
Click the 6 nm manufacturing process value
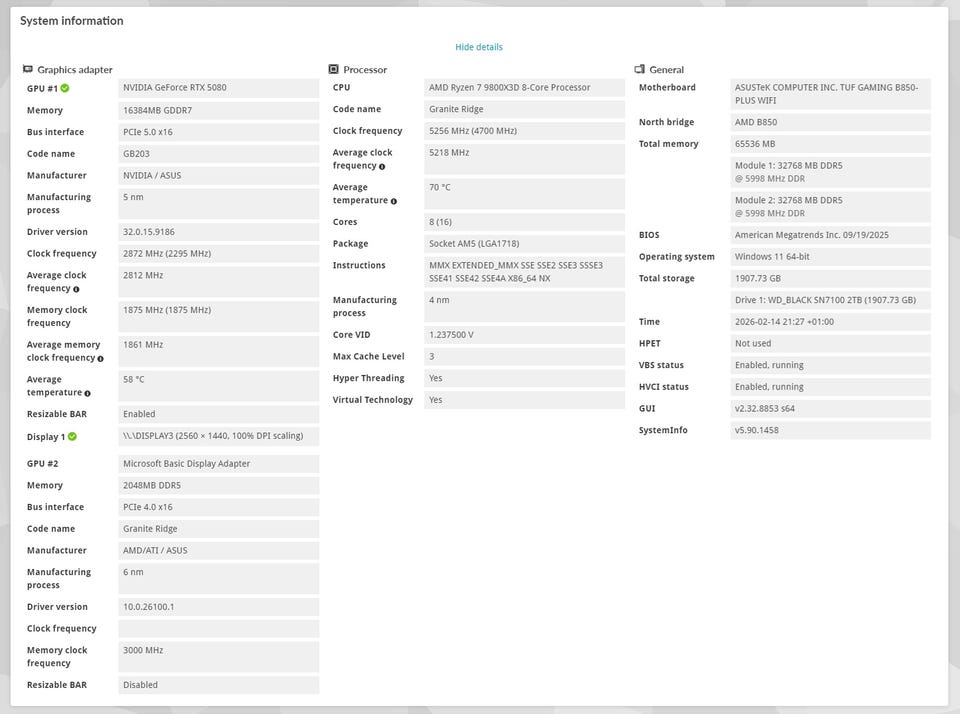(x=219, y=579)
